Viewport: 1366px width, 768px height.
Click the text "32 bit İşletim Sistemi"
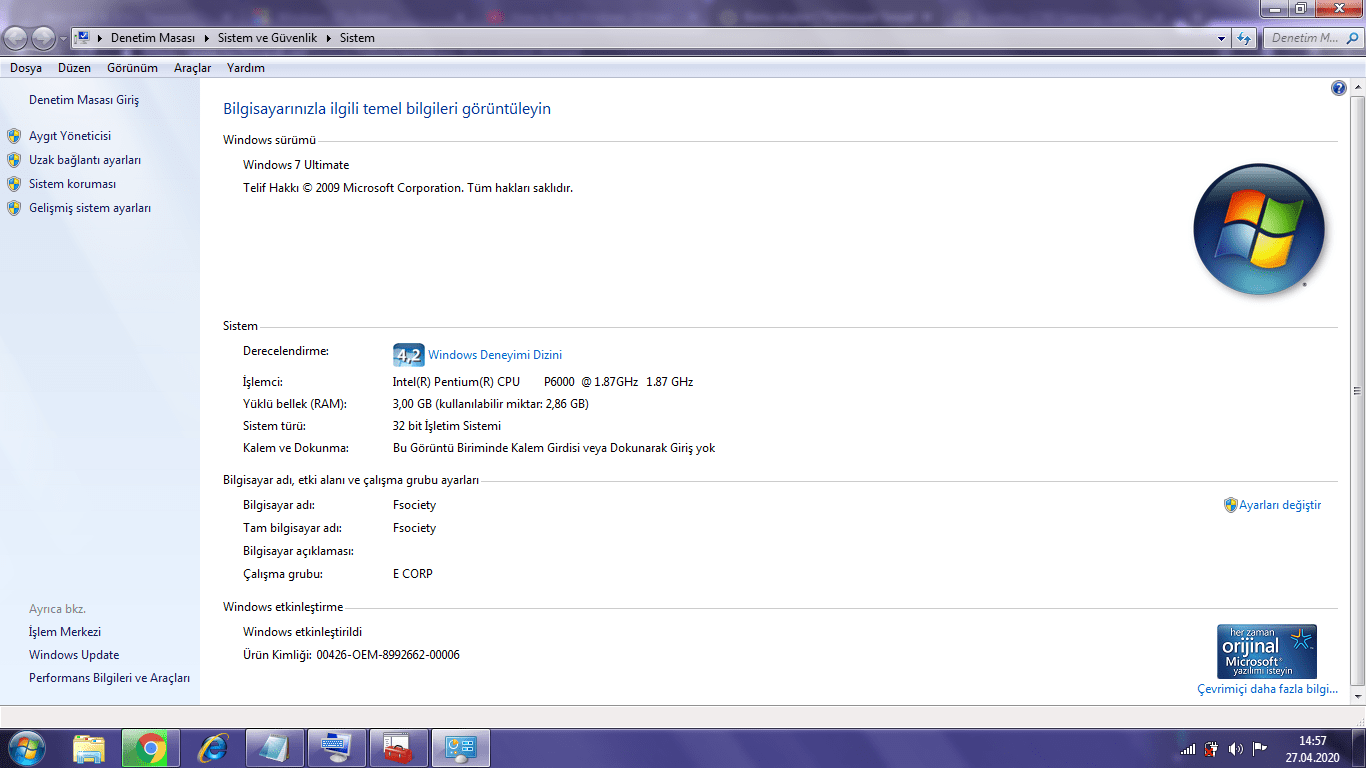[447, 426]
